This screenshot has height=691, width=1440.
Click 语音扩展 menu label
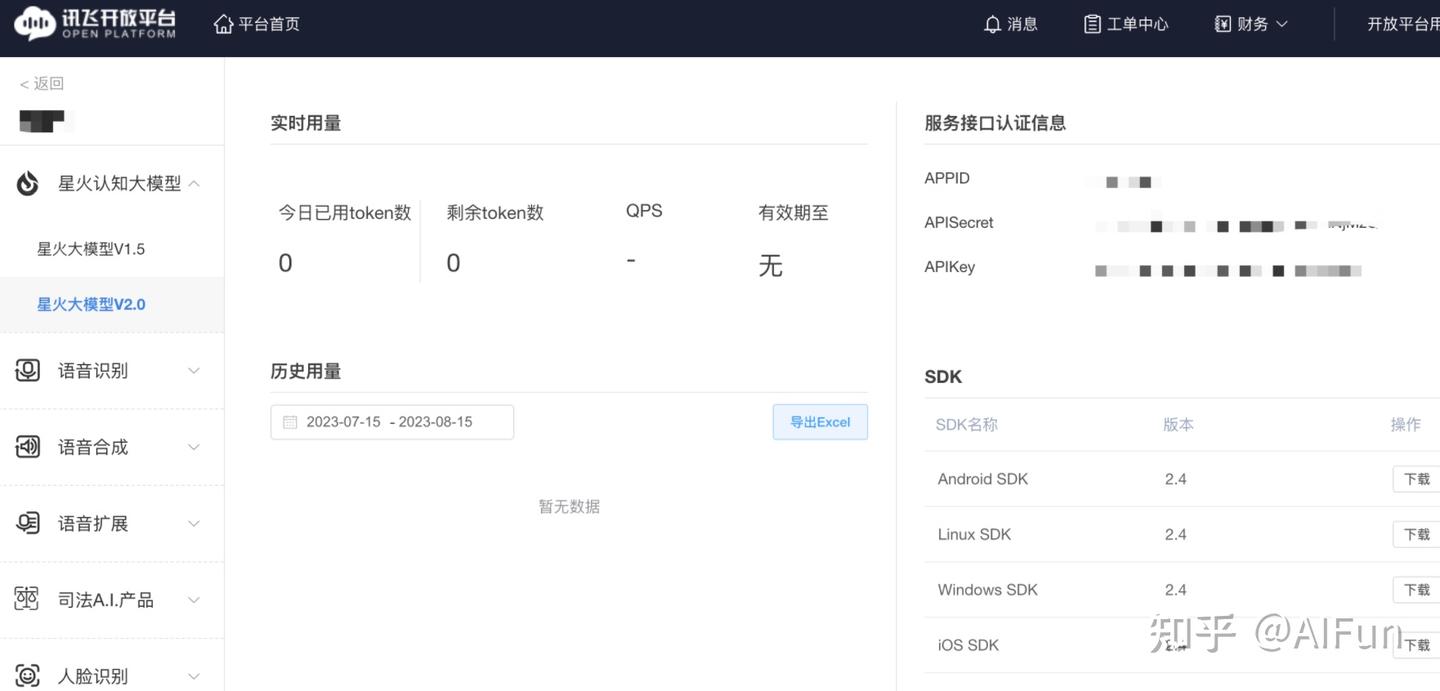tap(93, 523)
